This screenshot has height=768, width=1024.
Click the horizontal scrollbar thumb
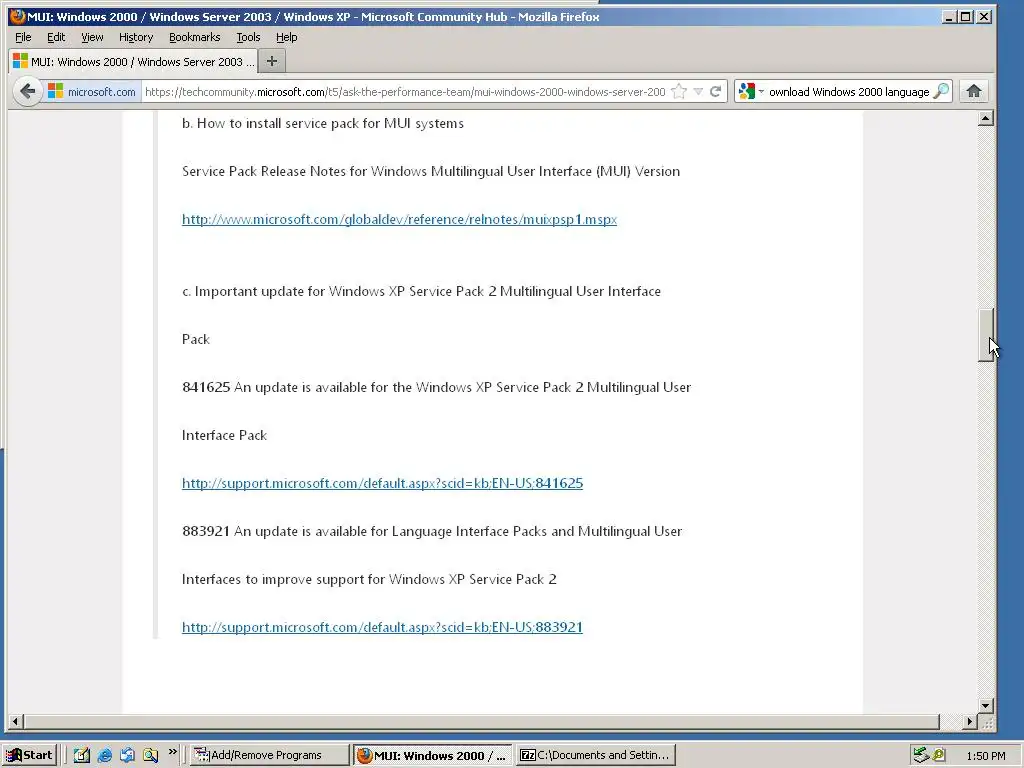pos(482,722)
